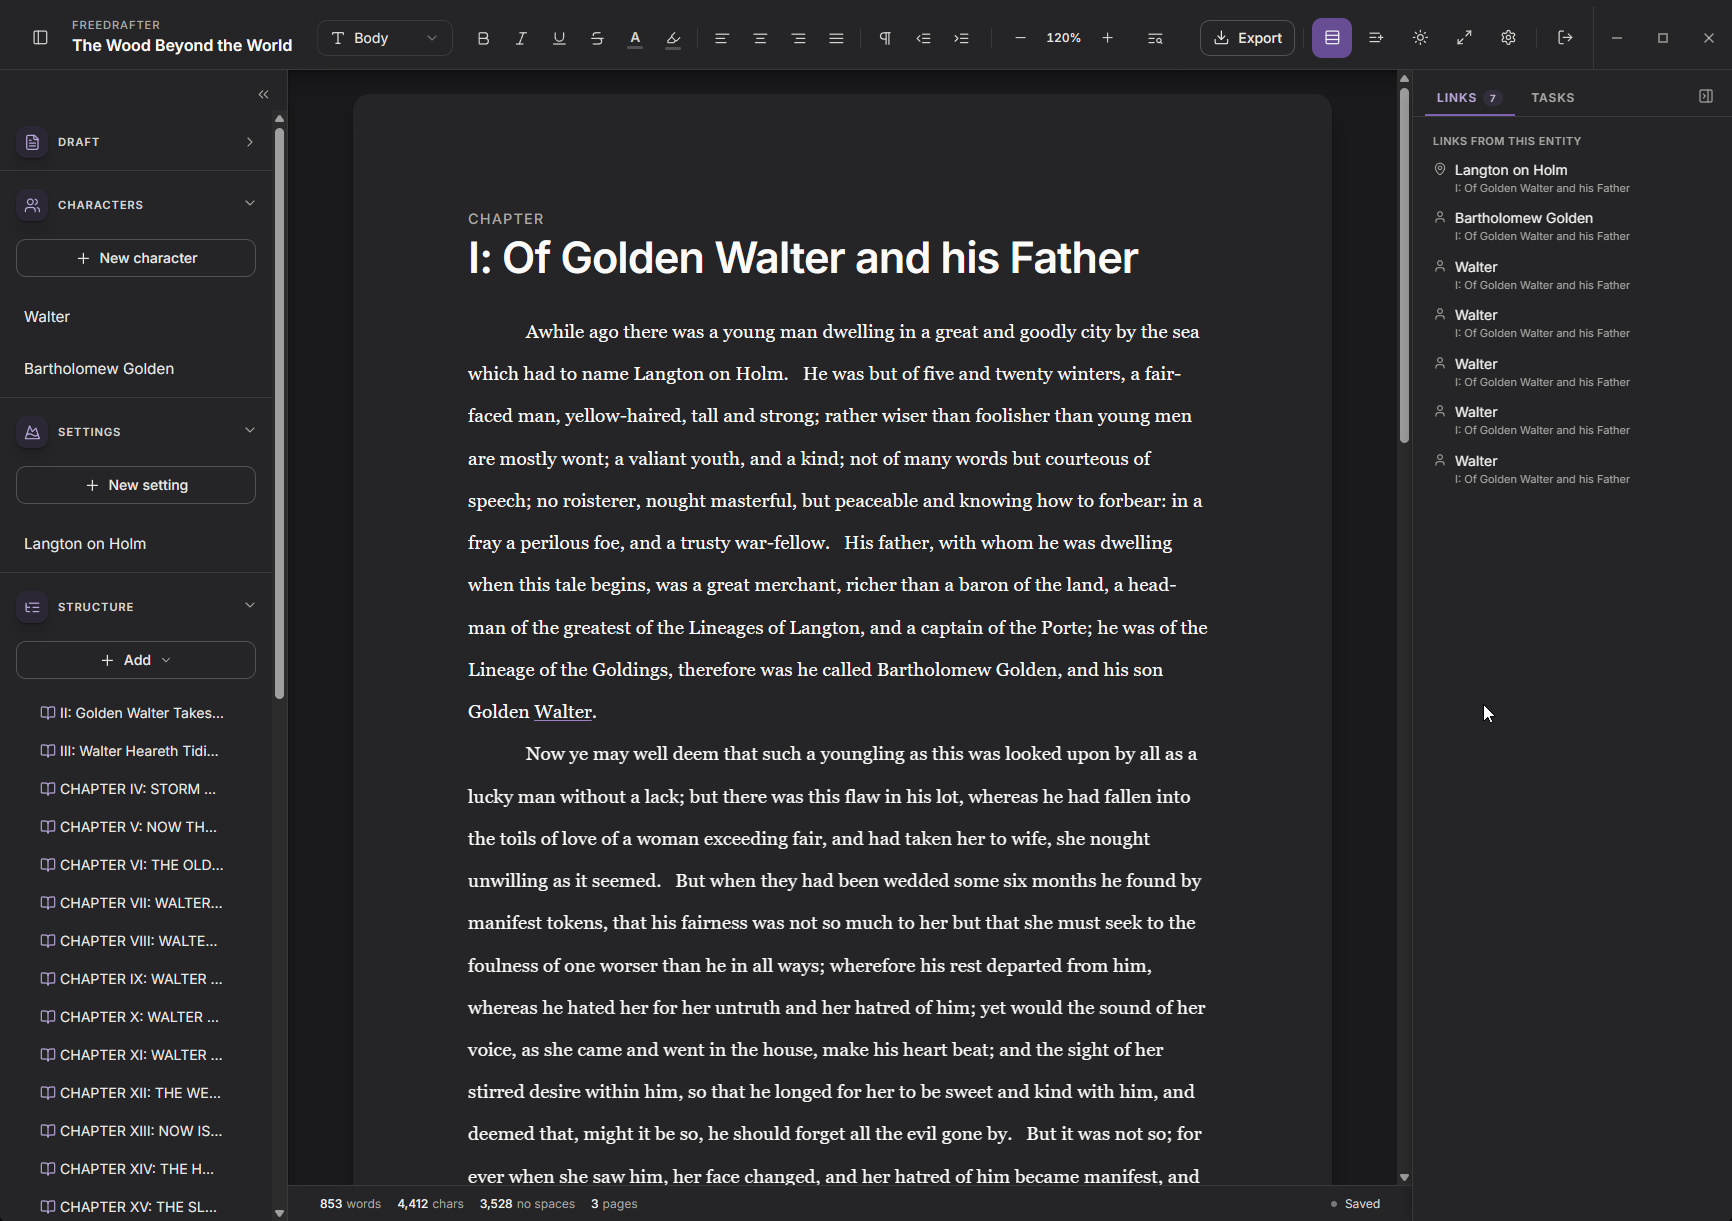Viewport: 1732px width, 1221px height.
Task: Click the Saved status indicator
Action: click(1355, 1204)
